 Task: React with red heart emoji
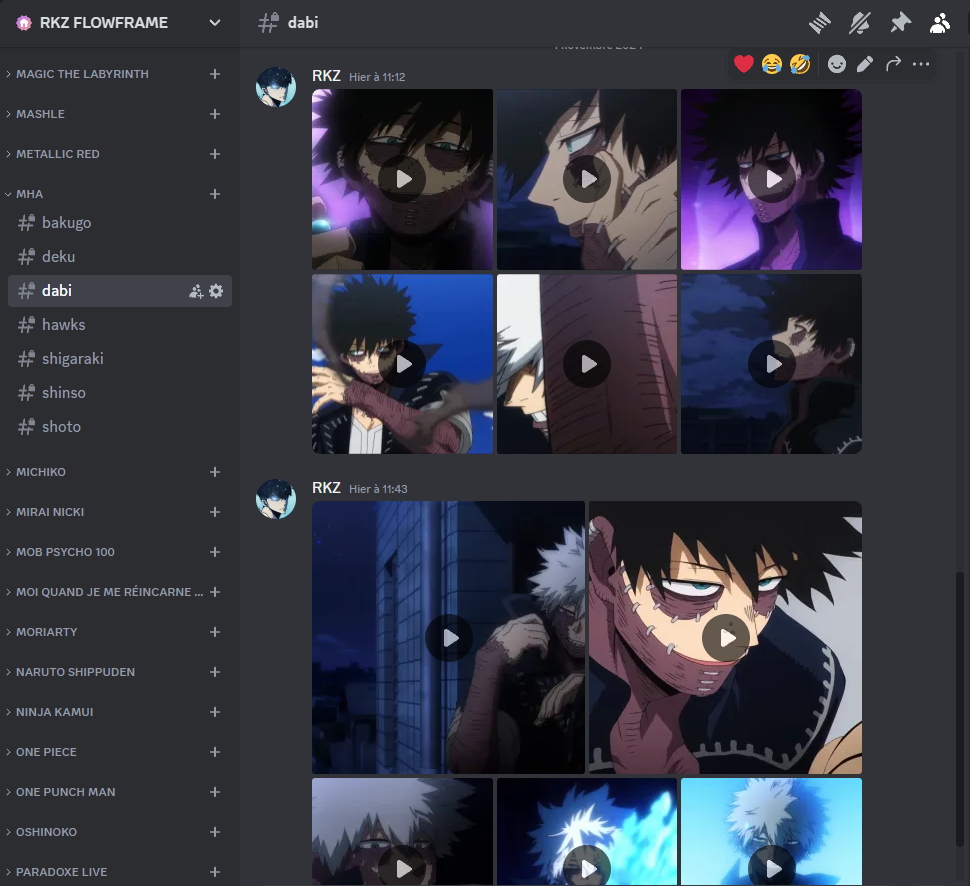(x=744, y=64)
